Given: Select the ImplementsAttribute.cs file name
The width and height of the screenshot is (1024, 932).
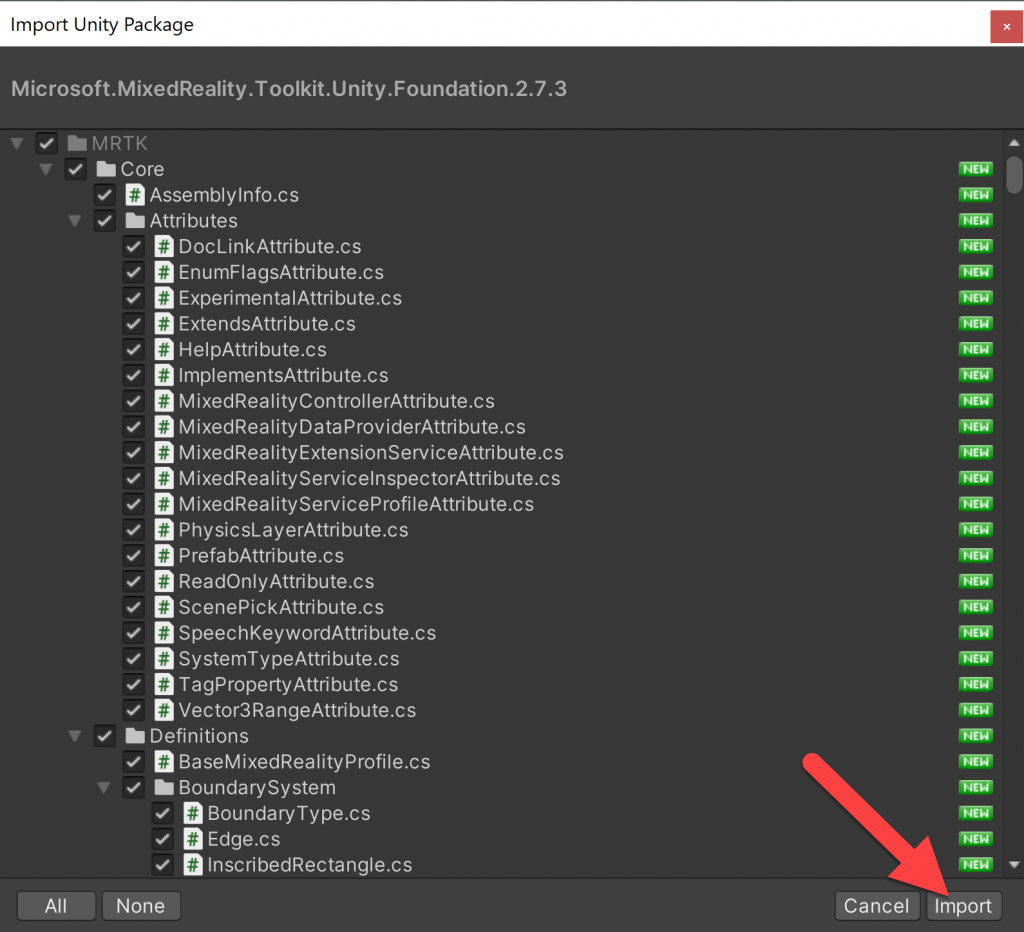Looking at the screenshot, I should (283, 376).
